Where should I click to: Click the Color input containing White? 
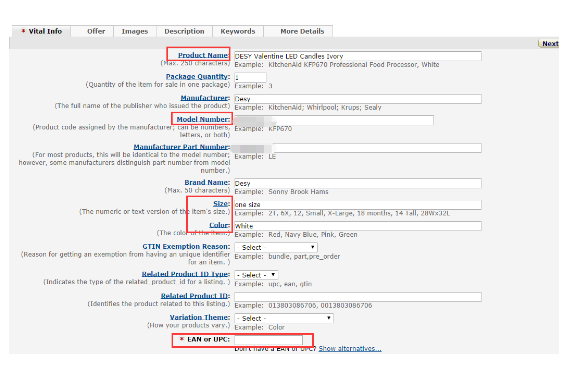point(358,226)
